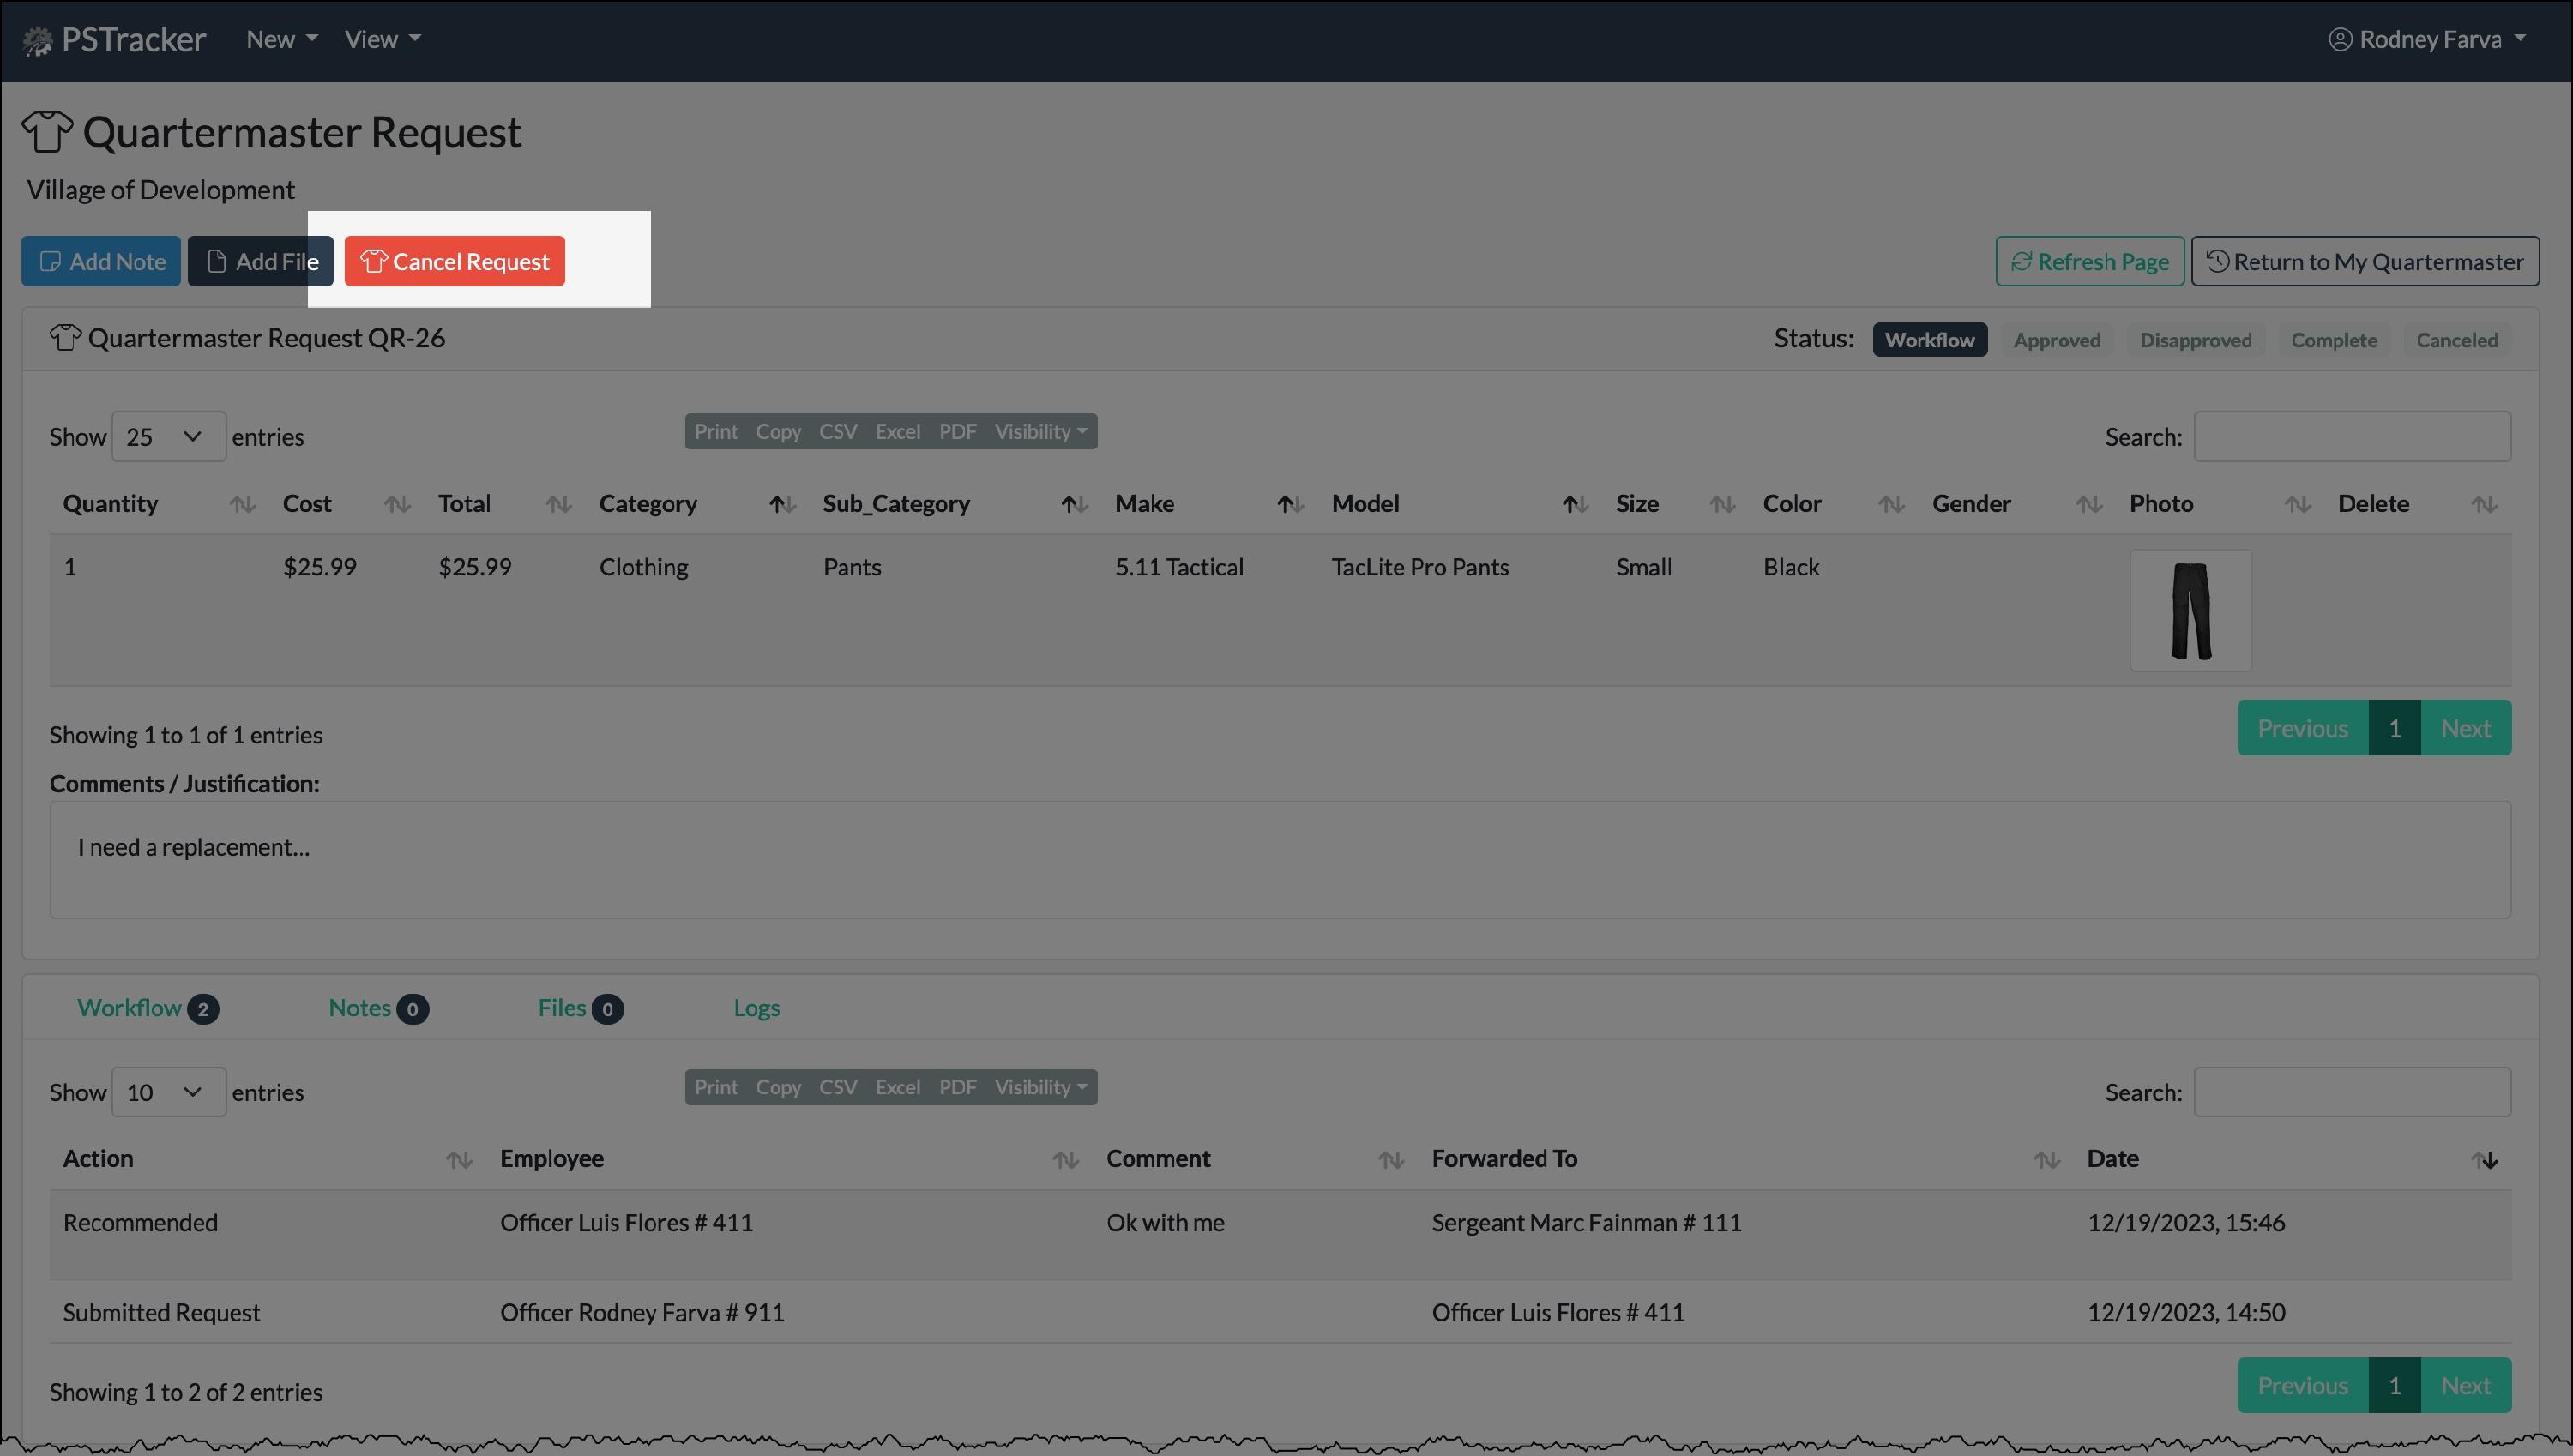The height and width of the screenshot is (1456, 2573).
Task: Sort workflow table by Date arrows
Action: tap(2485, 1160)
